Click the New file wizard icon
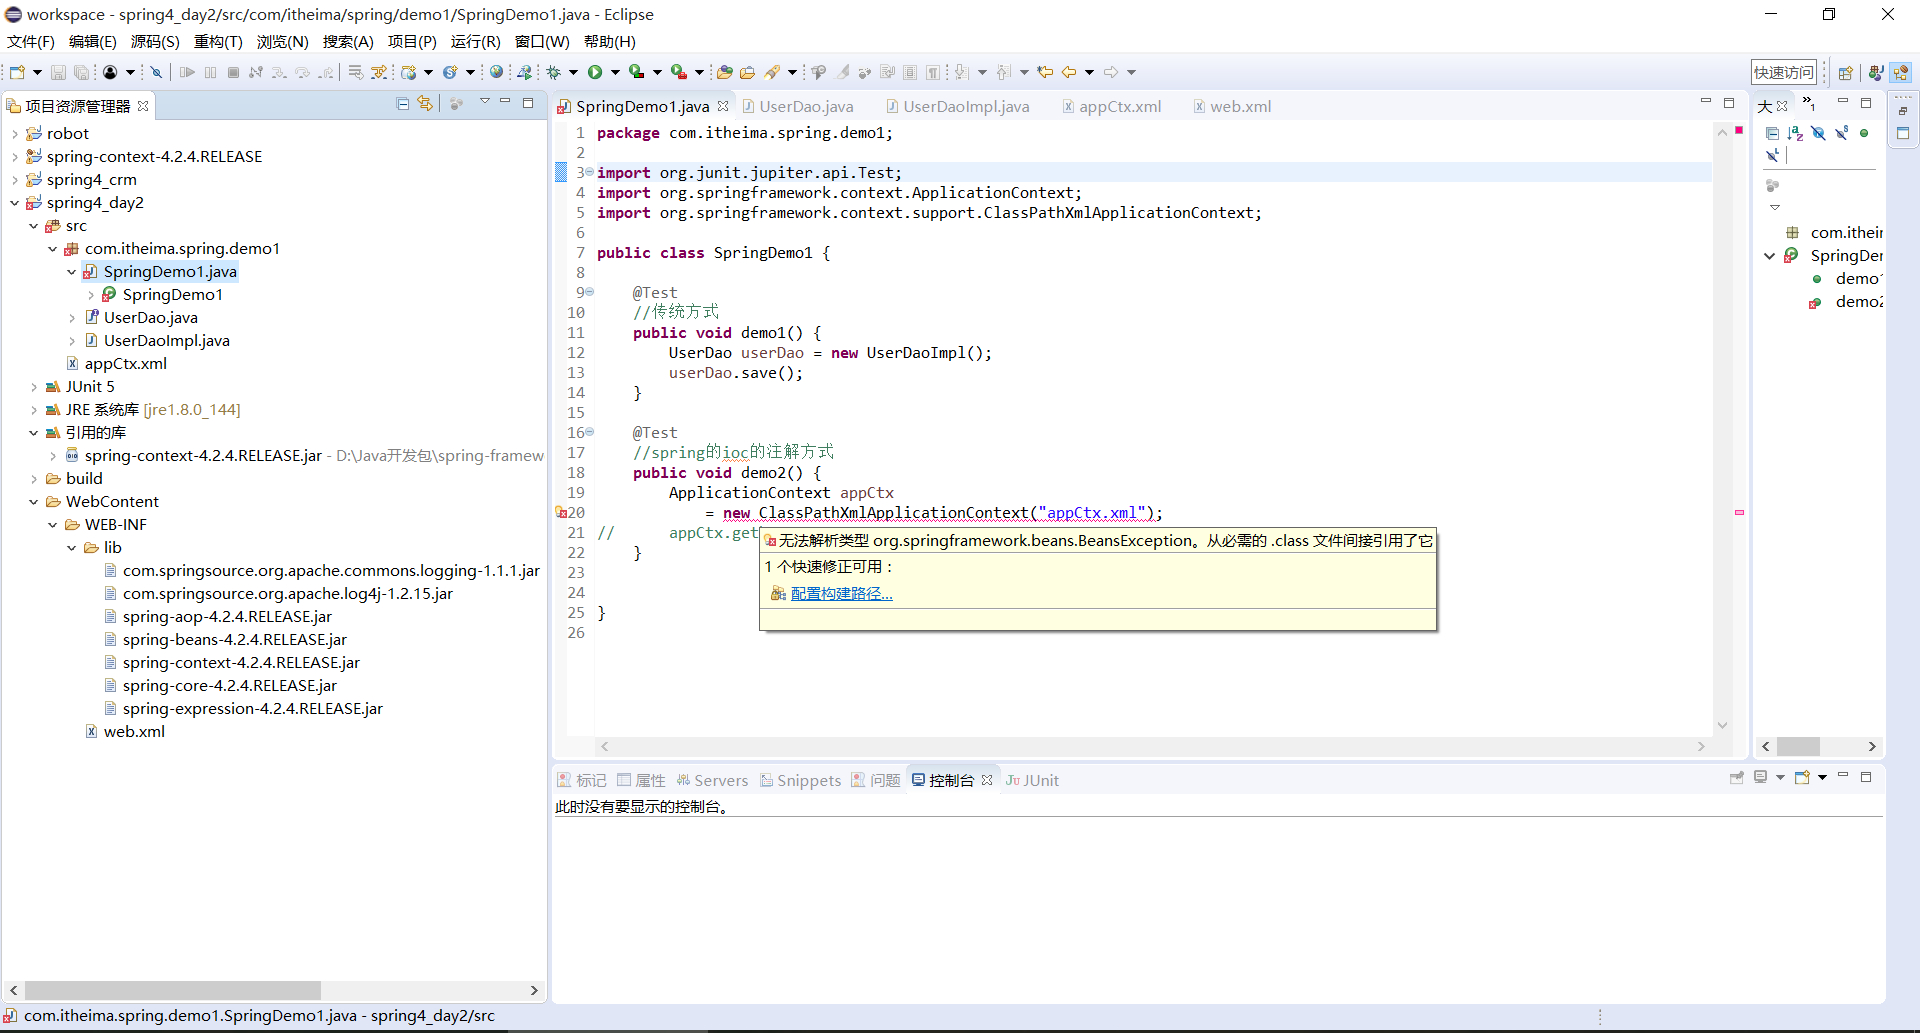This screenshot has width=1920, height=1033. point(17,72)
